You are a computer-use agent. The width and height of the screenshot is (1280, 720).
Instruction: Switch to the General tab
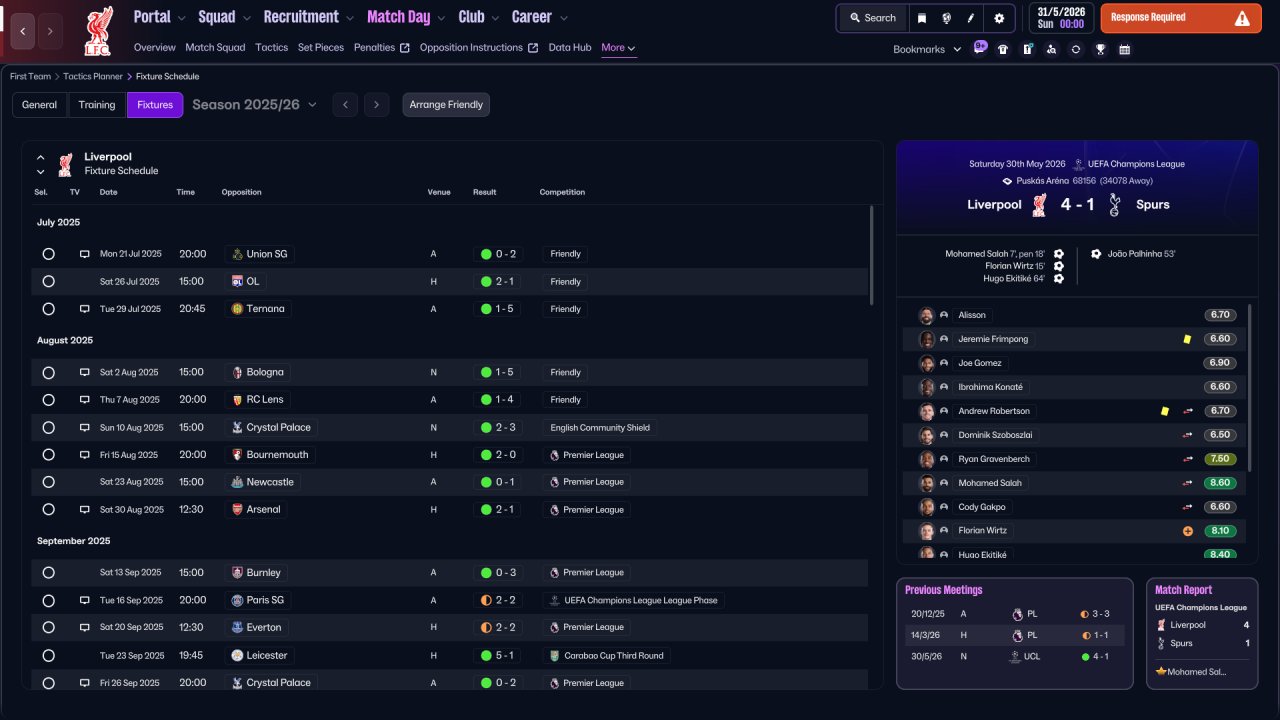[x=40, y=105]
